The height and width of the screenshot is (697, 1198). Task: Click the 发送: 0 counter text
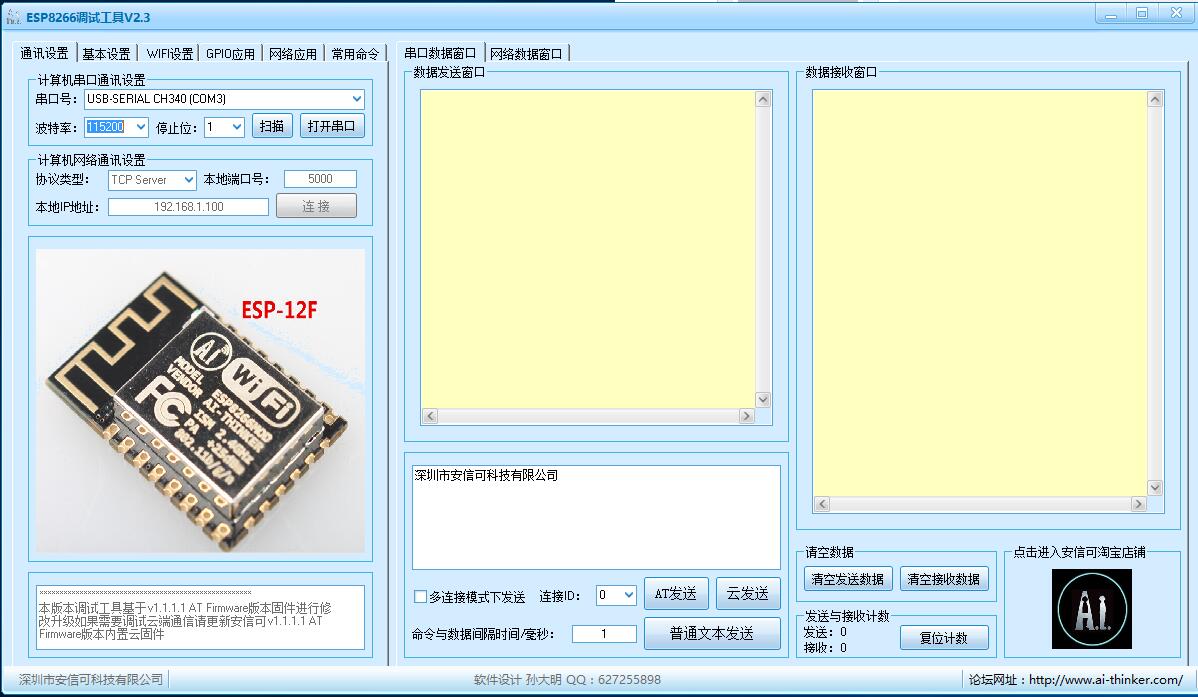825,632
